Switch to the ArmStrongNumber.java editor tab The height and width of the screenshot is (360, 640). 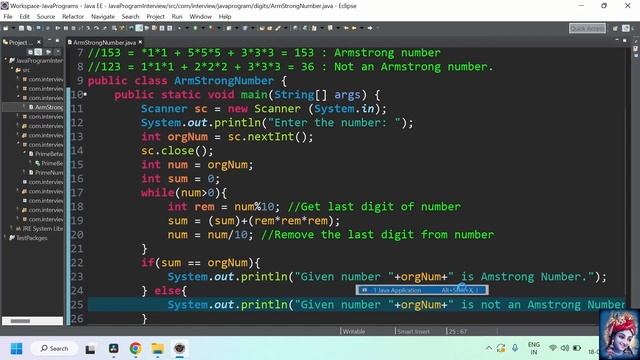pyautogui.click(x=104, y=42)
